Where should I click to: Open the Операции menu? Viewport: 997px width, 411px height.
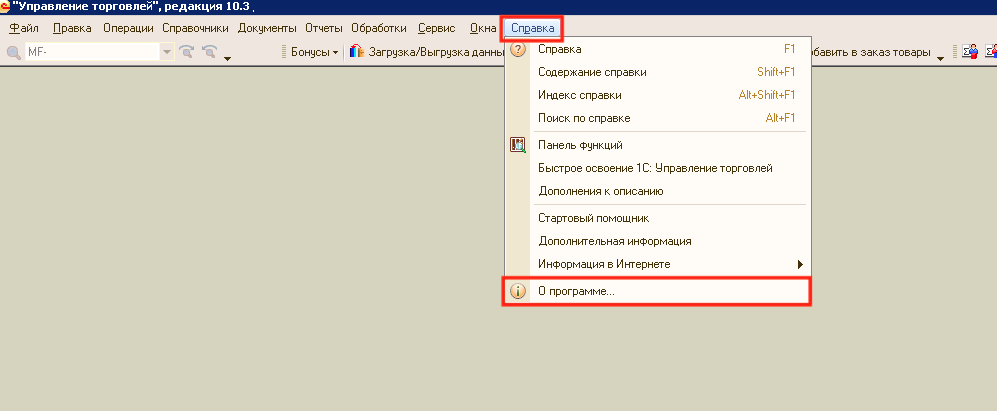coord(128,28)
